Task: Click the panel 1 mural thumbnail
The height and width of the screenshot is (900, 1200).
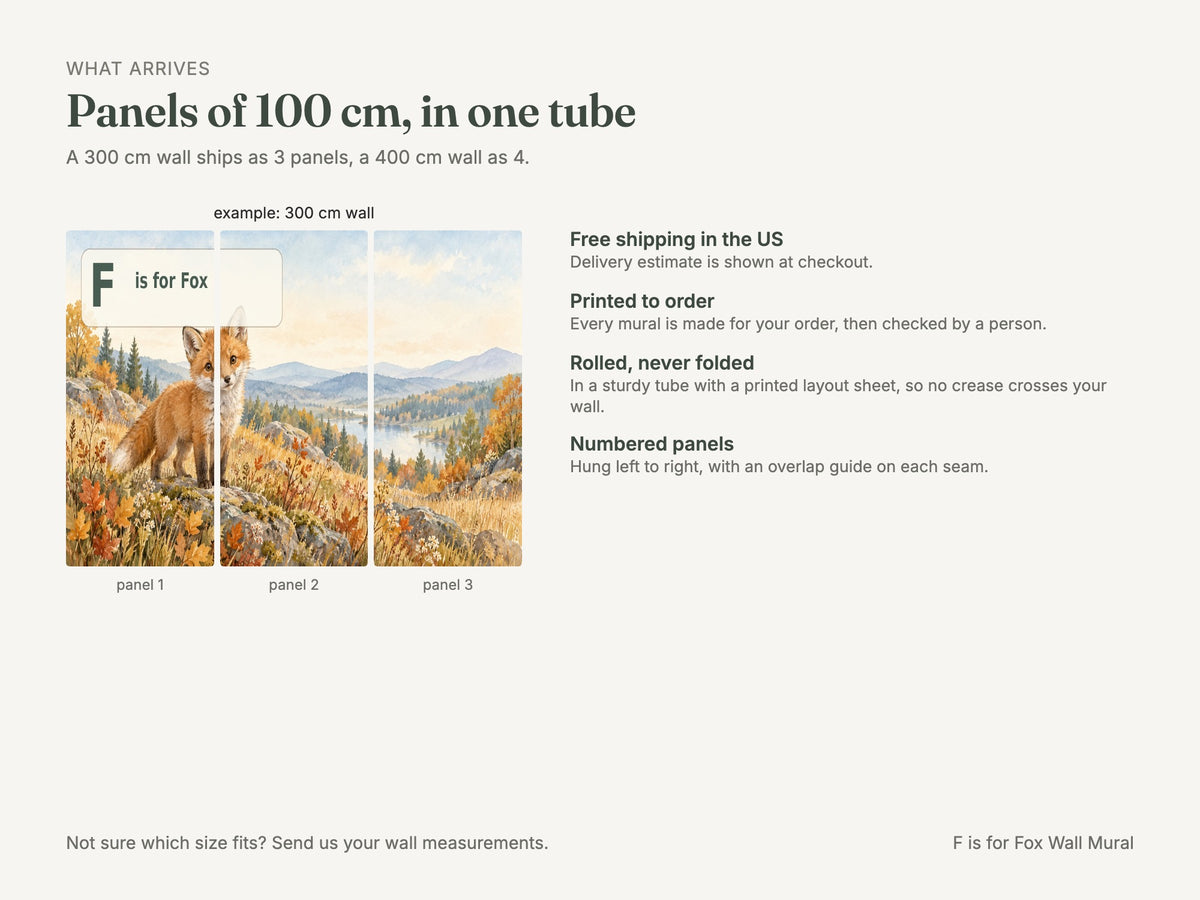Action: click(x=140, y=399)
